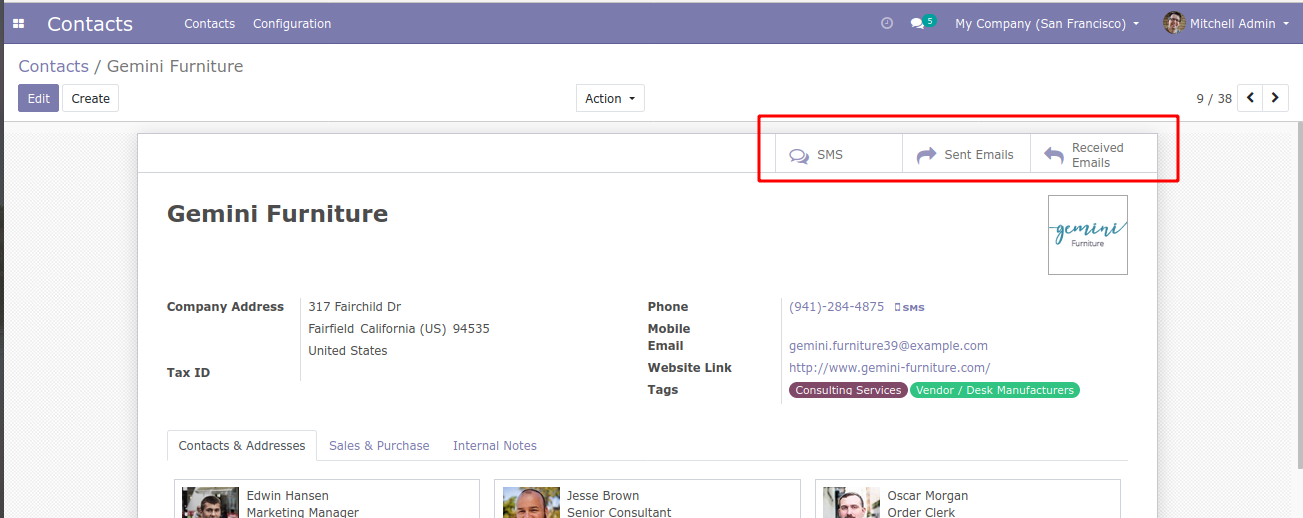Switch to Internal Notes tab

tap(495, 446)
